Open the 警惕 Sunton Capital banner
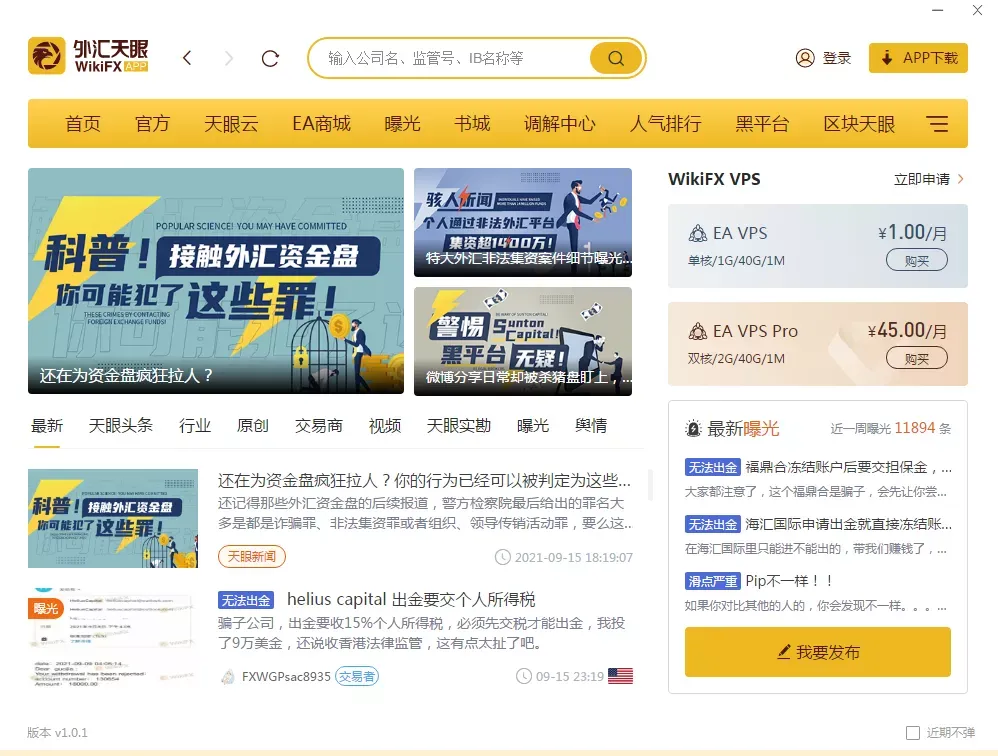998x756 pixels. (x=523, y=341)
